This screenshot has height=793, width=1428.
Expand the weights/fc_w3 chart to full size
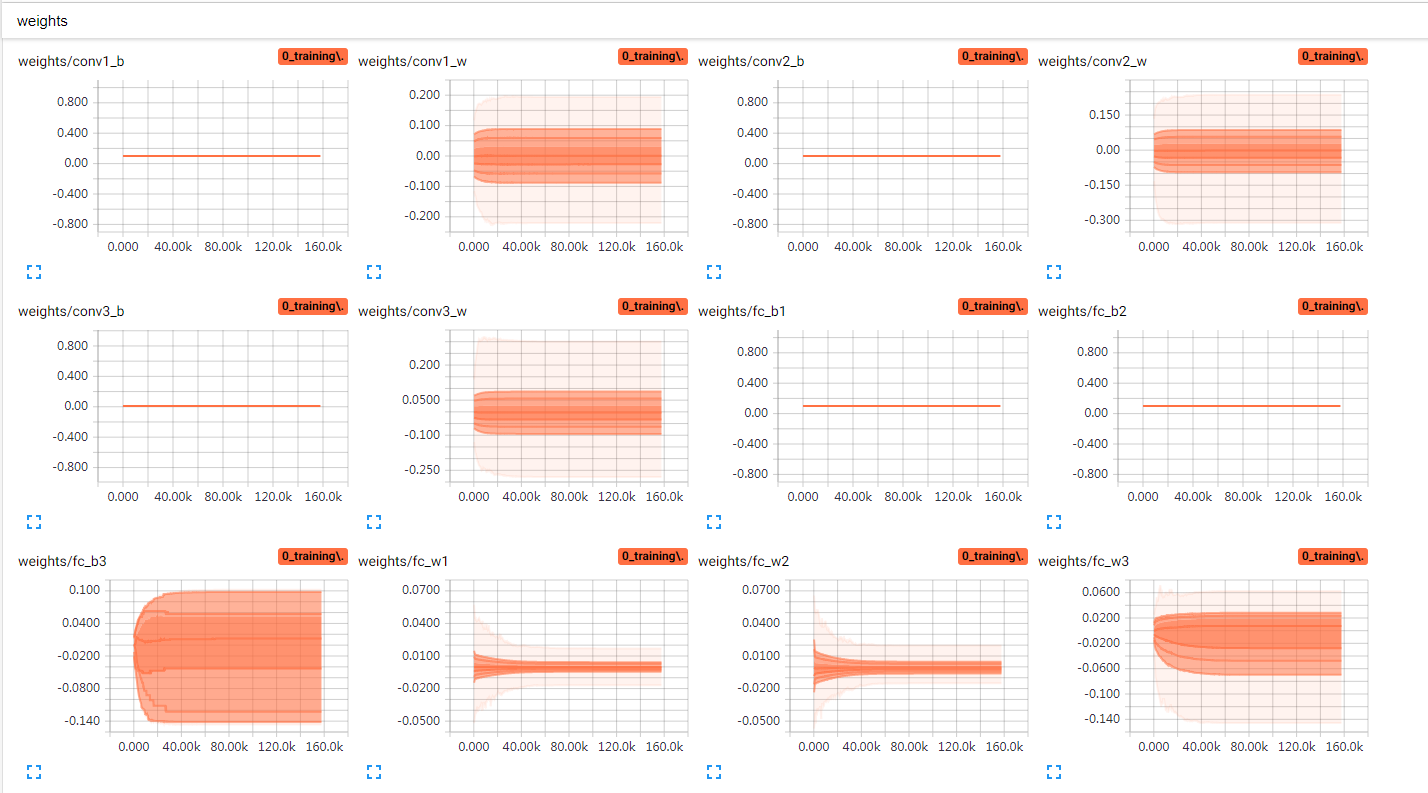(1054, 771)
